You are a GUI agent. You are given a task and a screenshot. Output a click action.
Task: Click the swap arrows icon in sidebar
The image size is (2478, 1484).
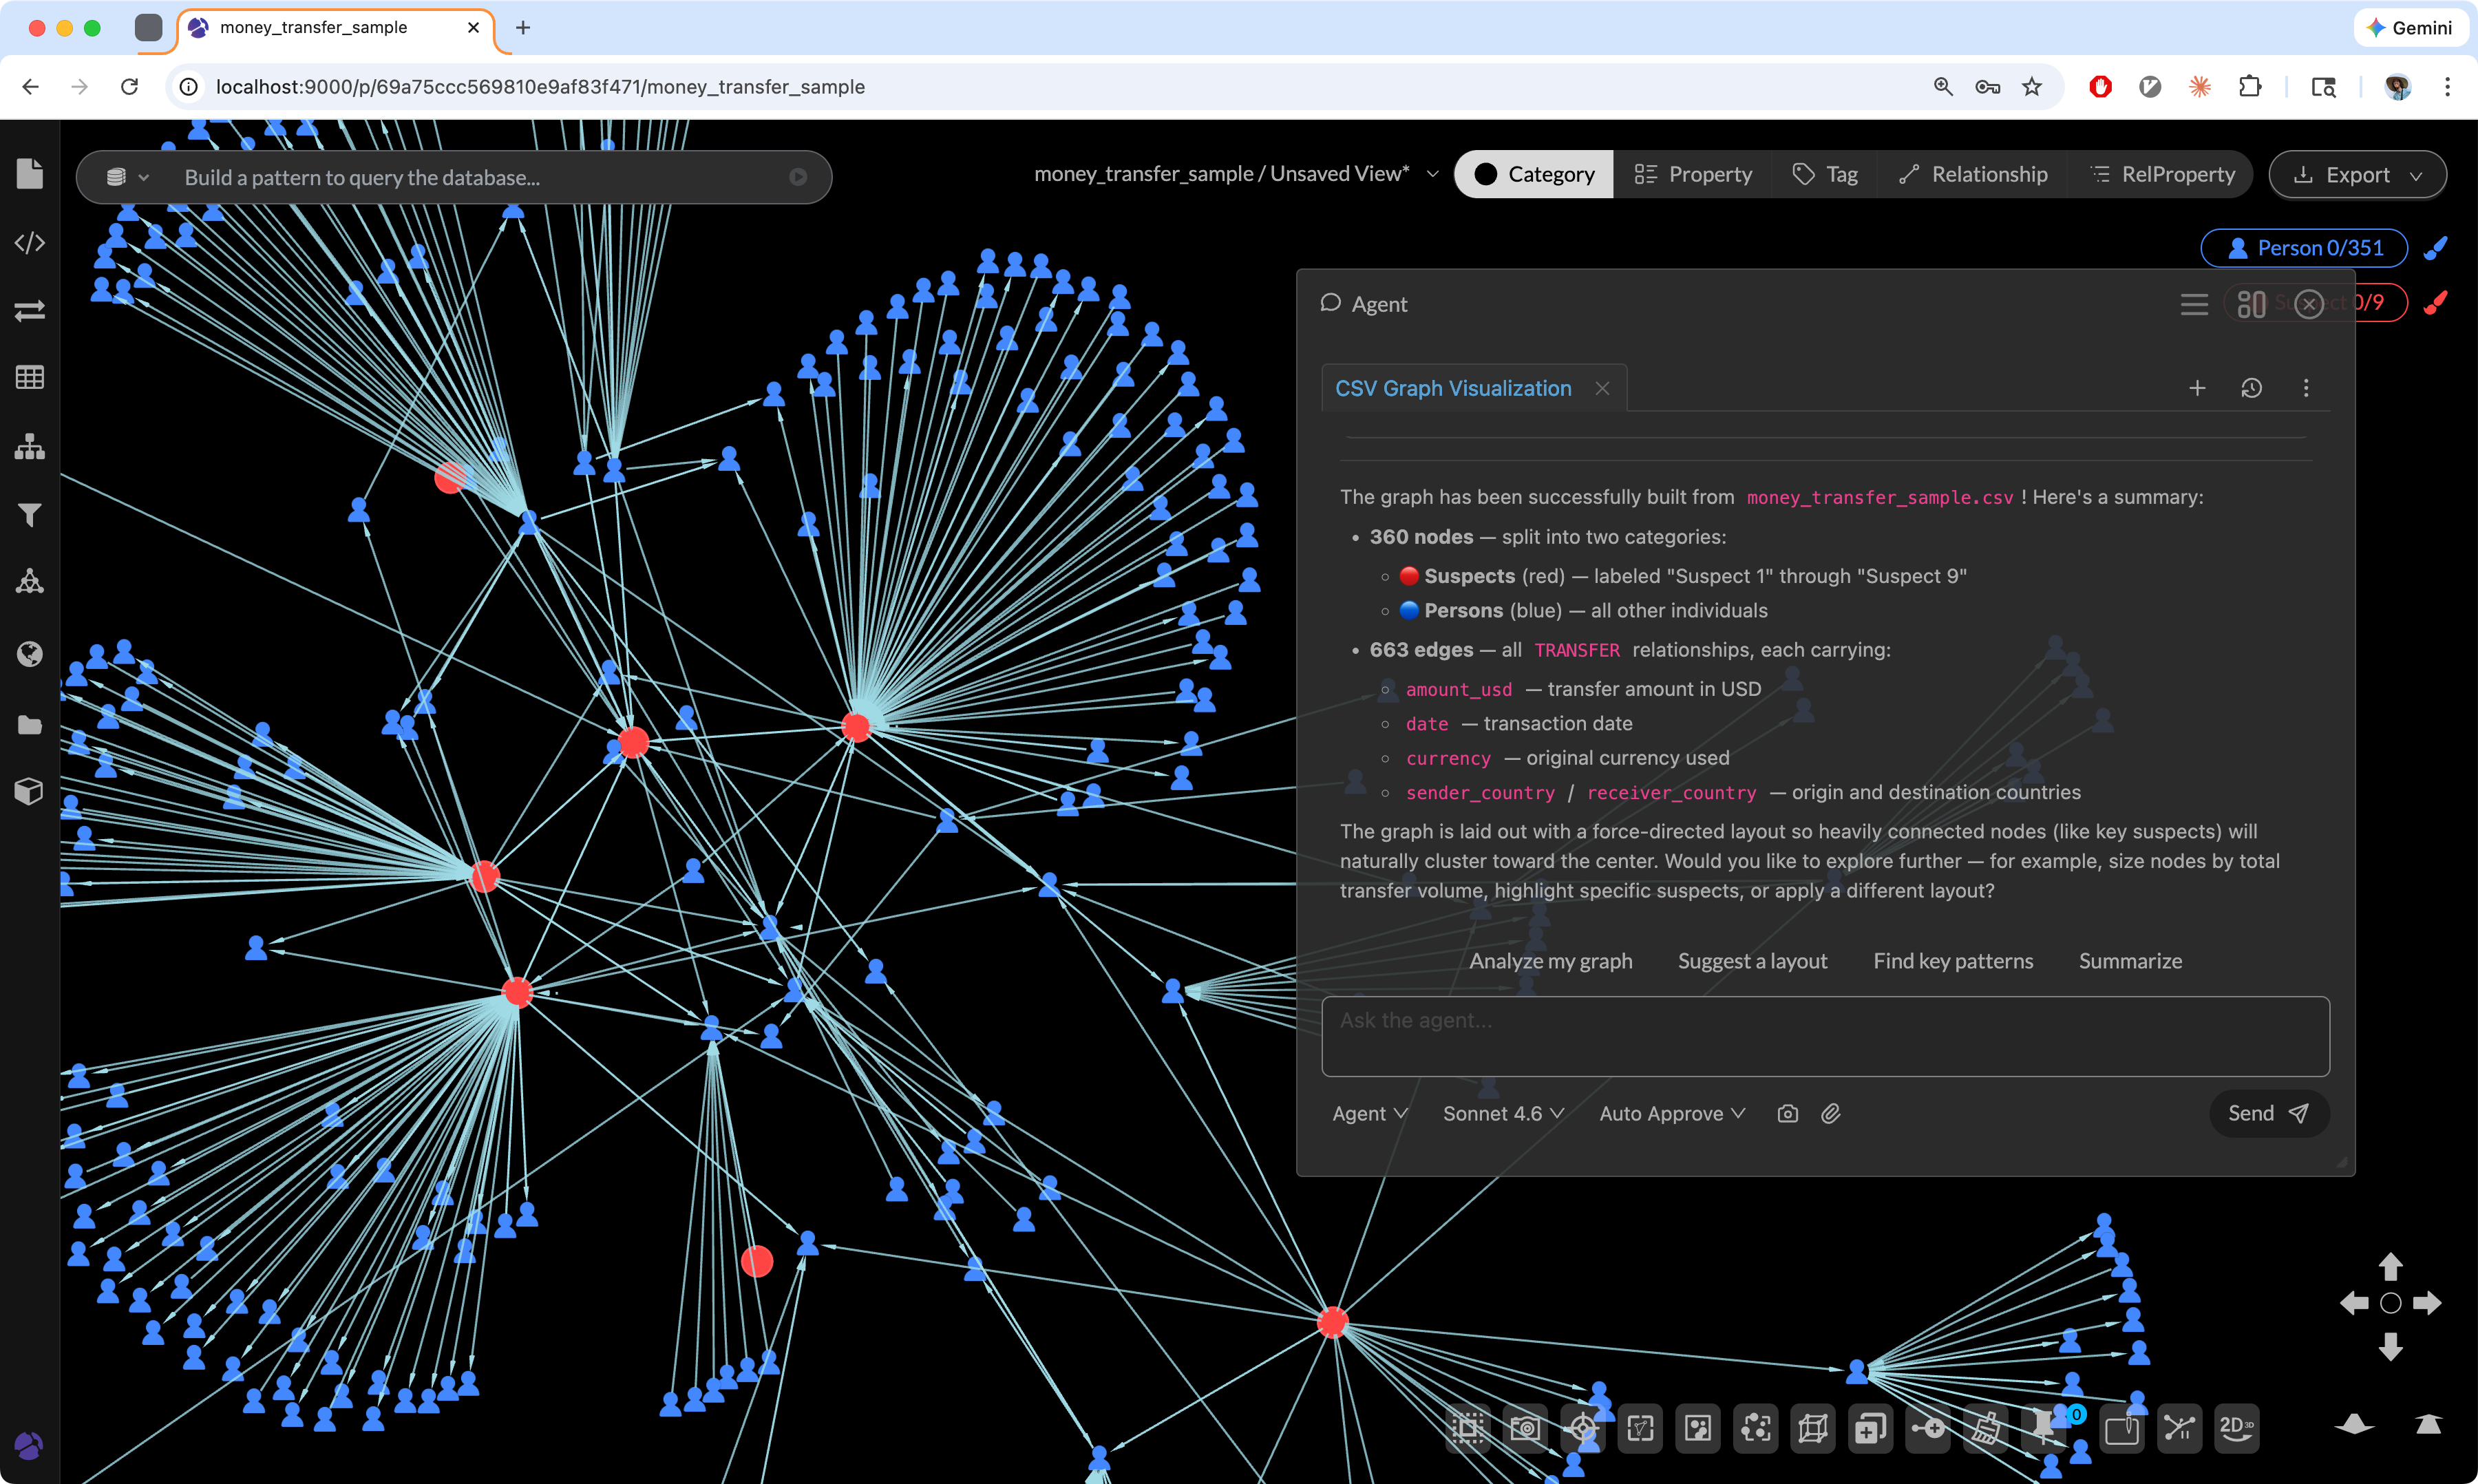pyautogui.click(x=30, y=311)
